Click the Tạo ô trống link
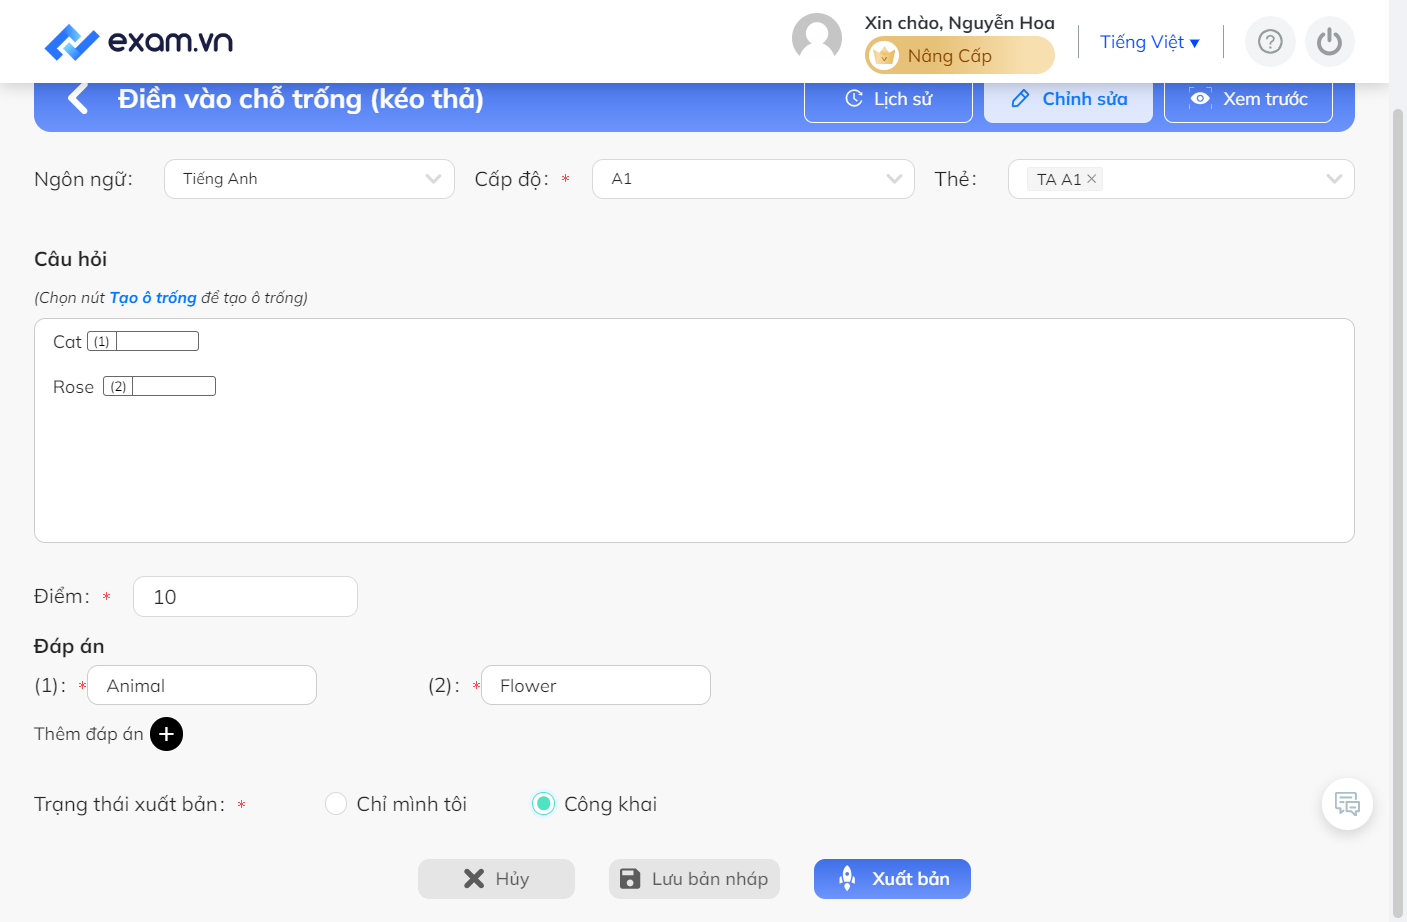This screenshot has width=1407, height=922. pos(153,298)
